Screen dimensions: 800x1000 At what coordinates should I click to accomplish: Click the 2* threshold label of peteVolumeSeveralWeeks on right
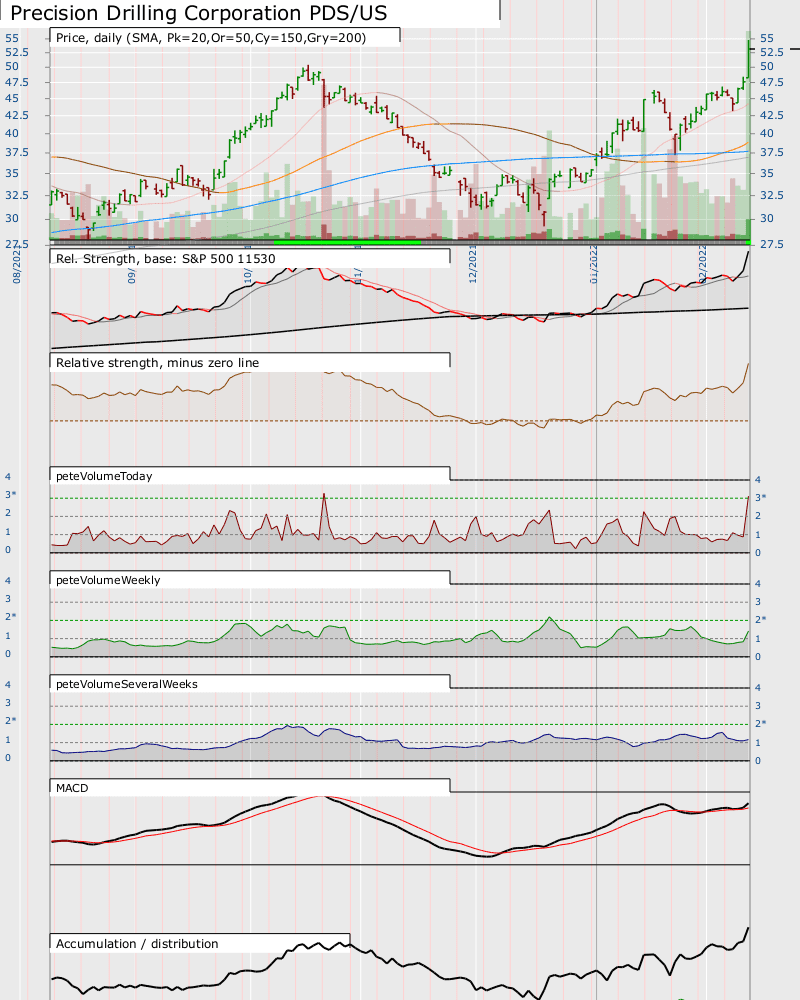[761, 724]
